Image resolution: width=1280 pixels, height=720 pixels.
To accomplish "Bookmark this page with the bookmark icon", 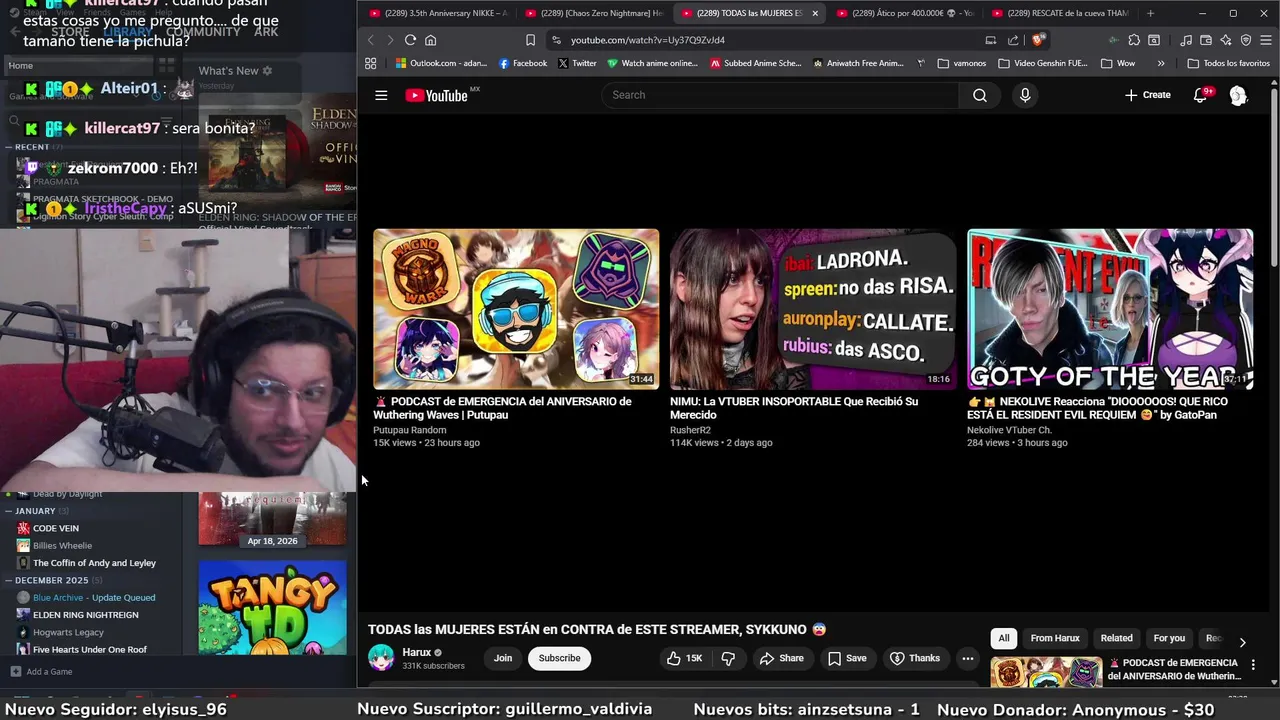I will click(x=530, y=40).
